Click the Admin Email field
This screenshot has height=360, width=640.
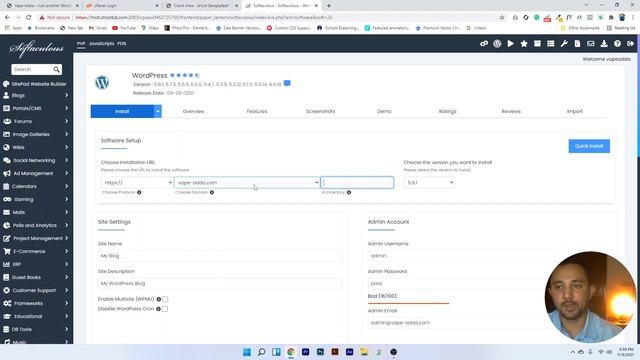(x=457, y=323)
